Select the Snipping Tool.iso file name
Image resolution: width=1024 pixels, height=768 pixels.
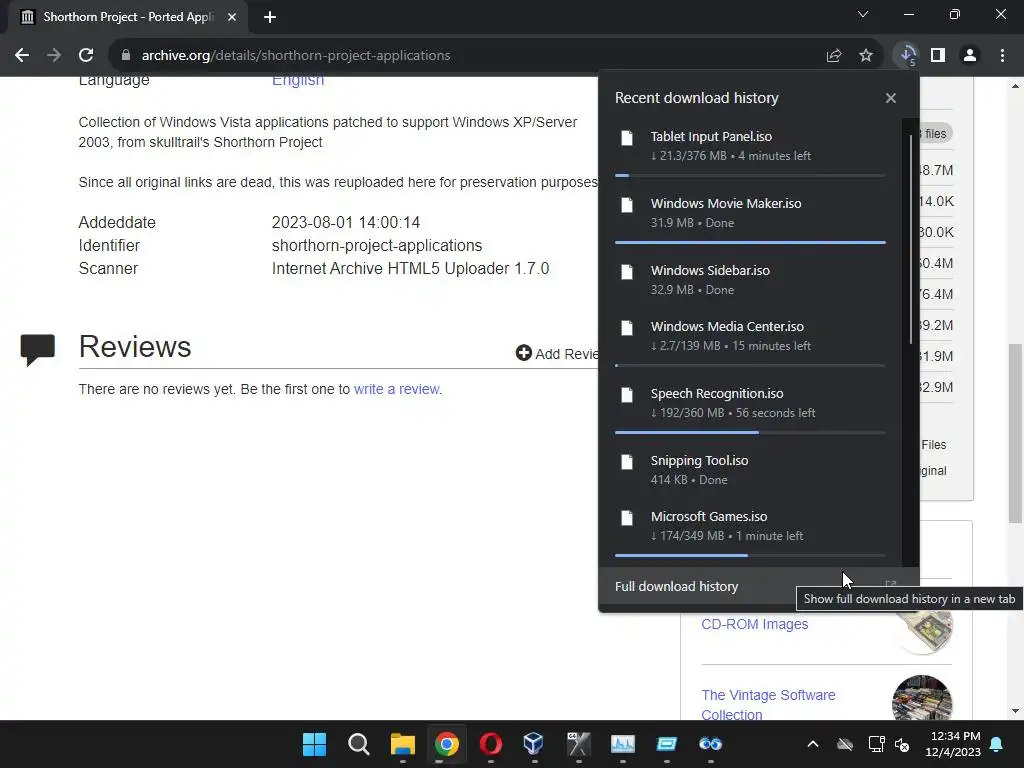[699, 460]
